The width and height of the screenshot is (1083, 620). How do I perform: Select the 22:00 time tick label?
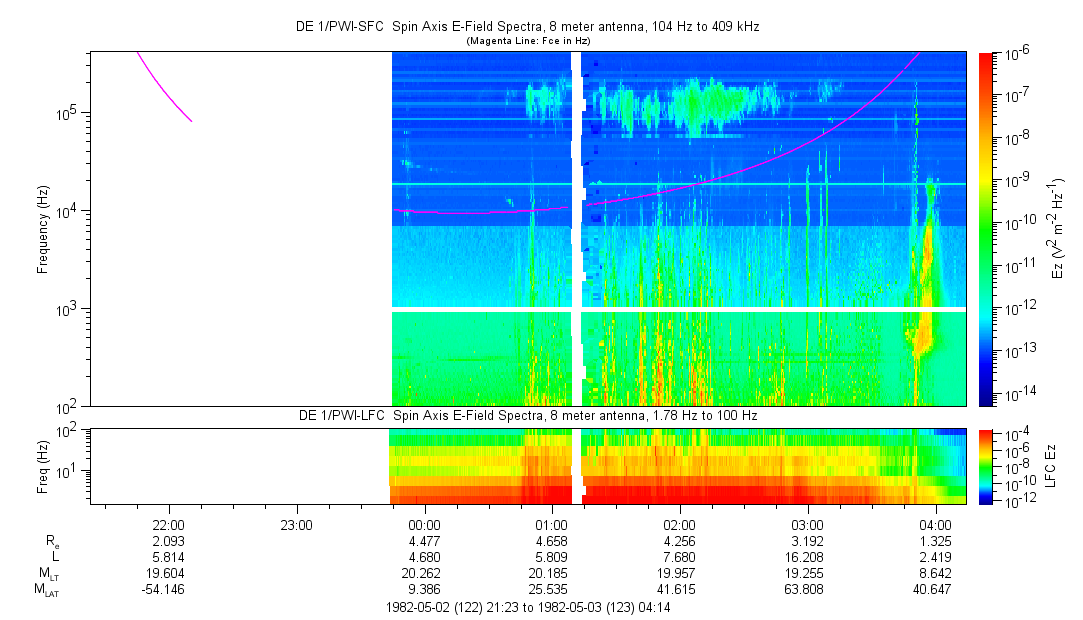tap(168, 524)
